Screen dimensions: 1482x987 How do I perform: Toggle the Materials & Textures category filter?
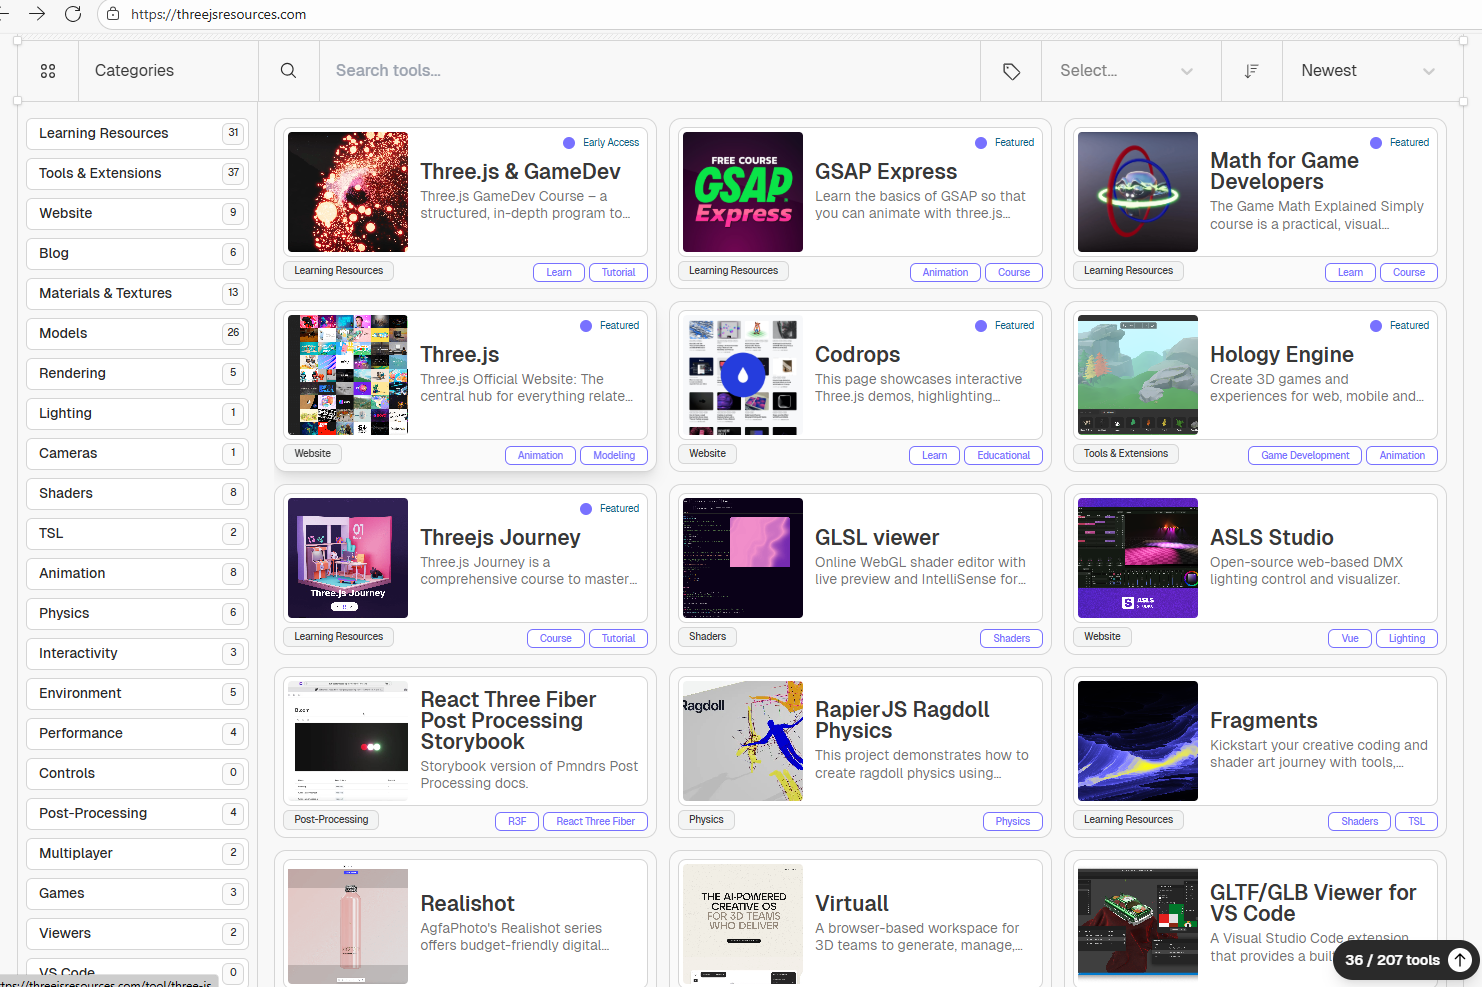(137, 293)
